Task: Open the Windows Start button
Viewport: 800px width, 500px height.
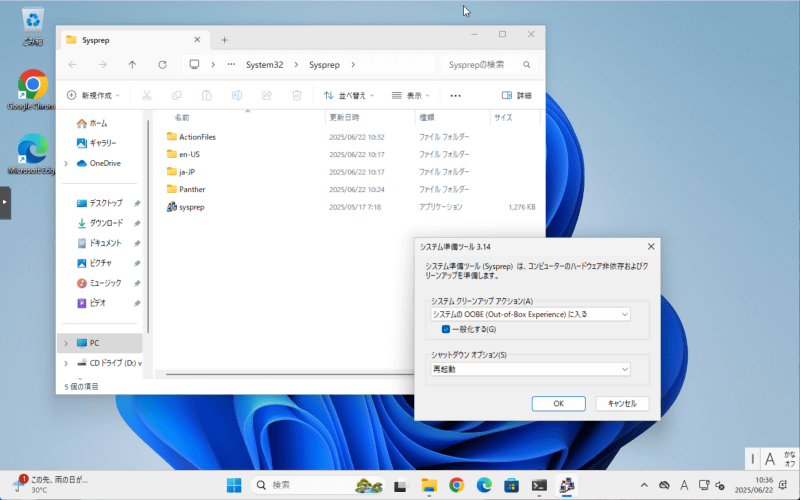Action: pos(234,485)
